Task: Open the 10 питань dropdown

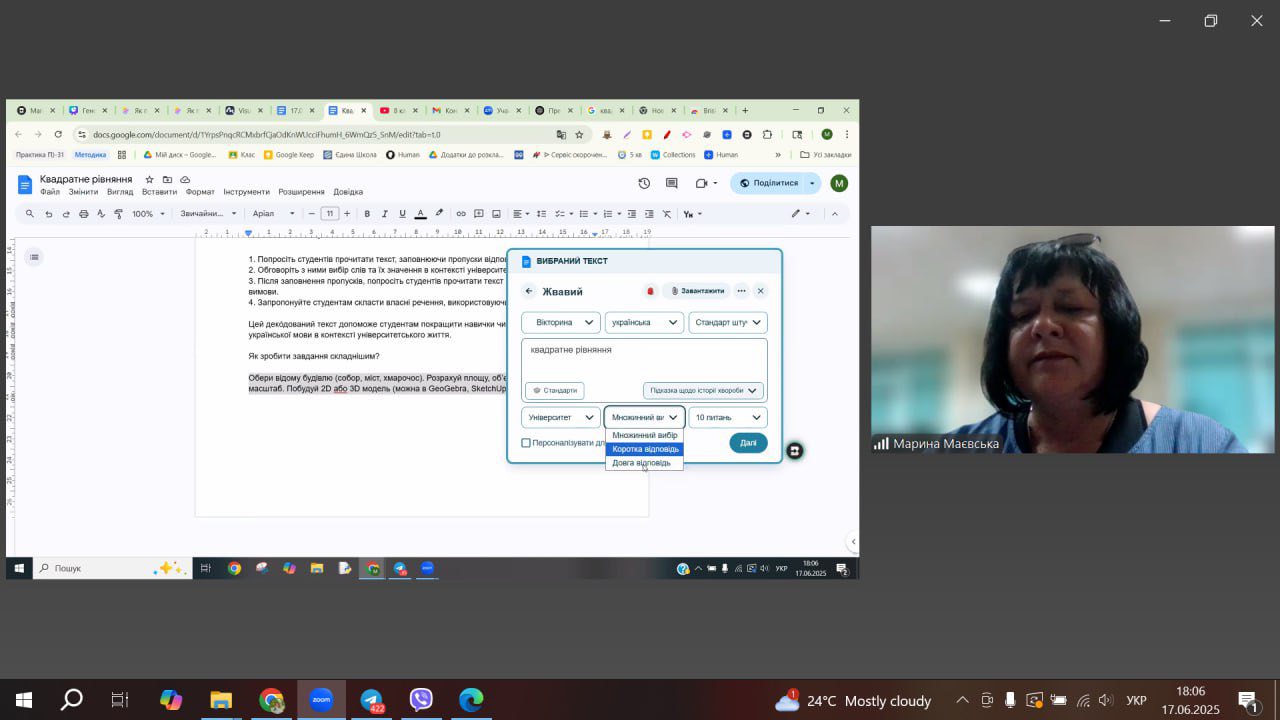Action: 728,417
